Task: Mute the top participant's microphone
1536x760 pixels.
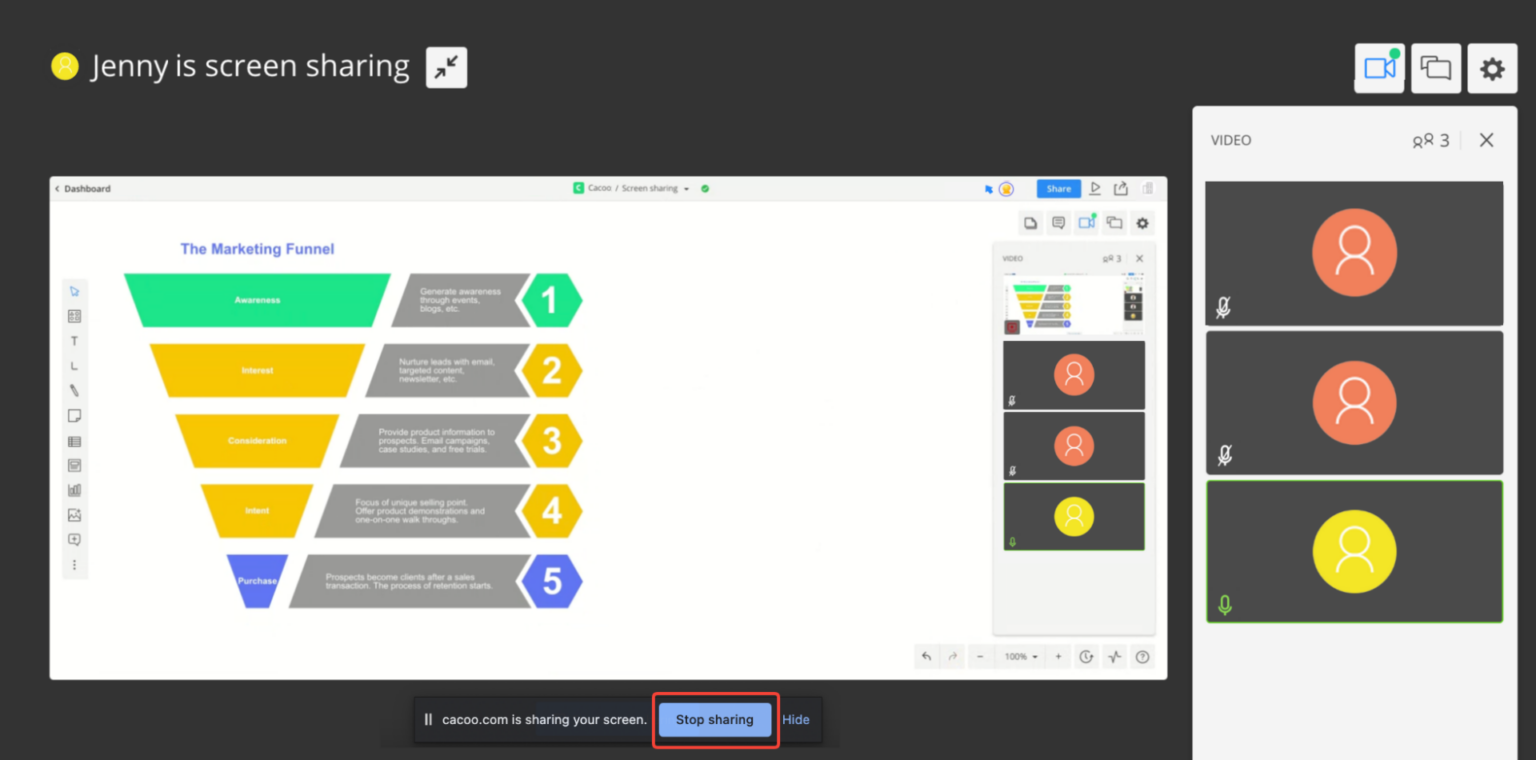Action: (x=1225, y=309)
